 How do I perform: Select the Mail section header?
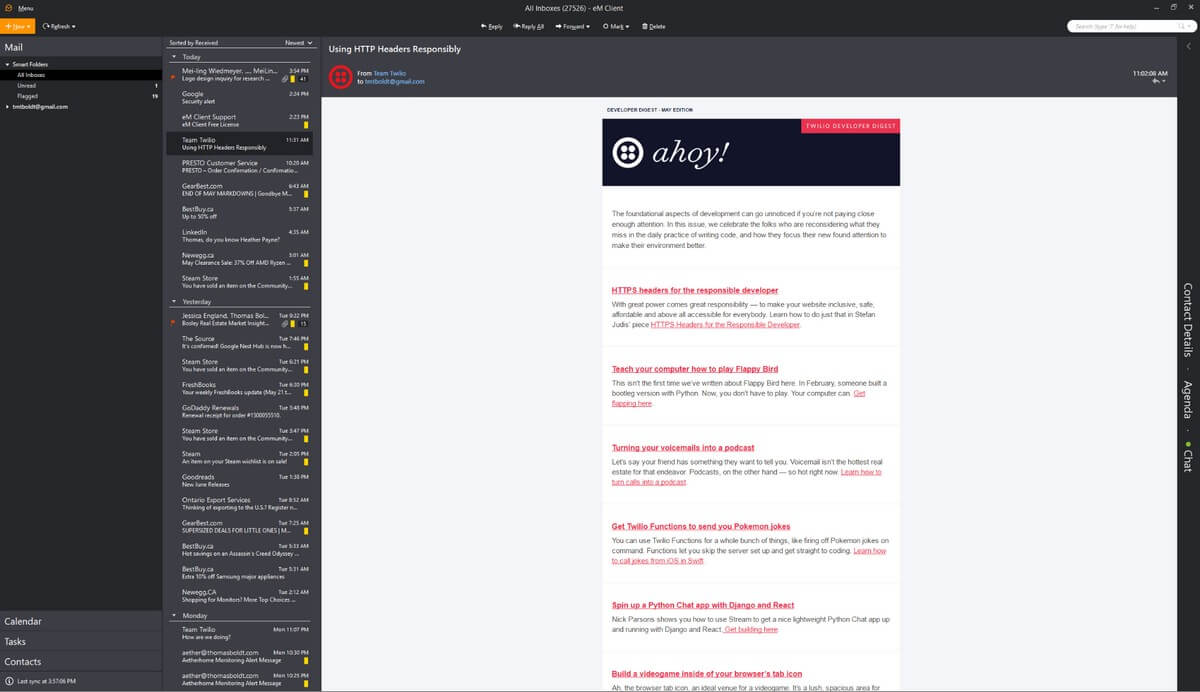(x=80, y=47)
